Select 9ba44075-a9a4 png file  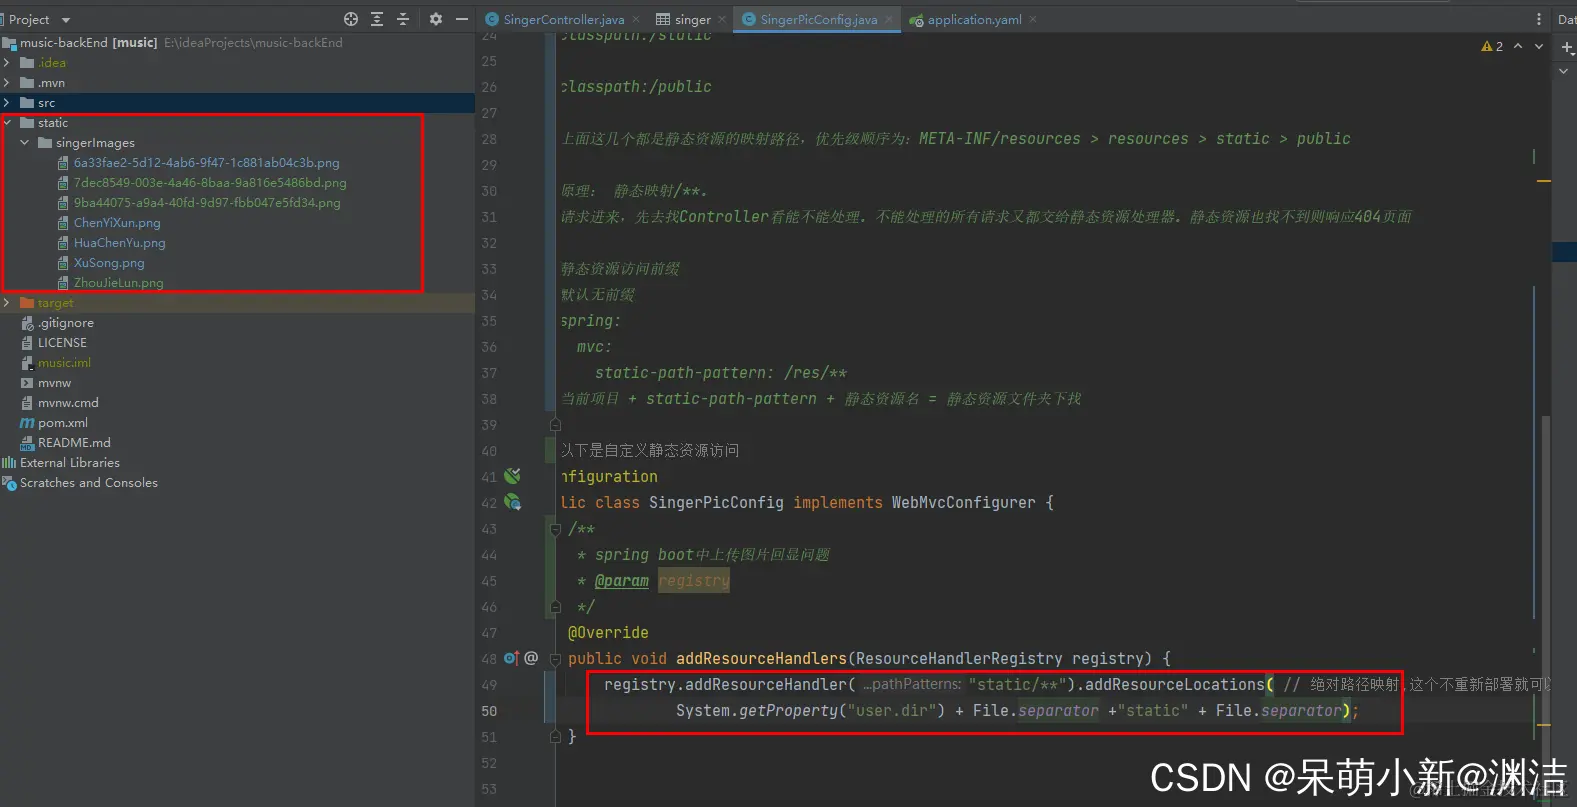207,202
